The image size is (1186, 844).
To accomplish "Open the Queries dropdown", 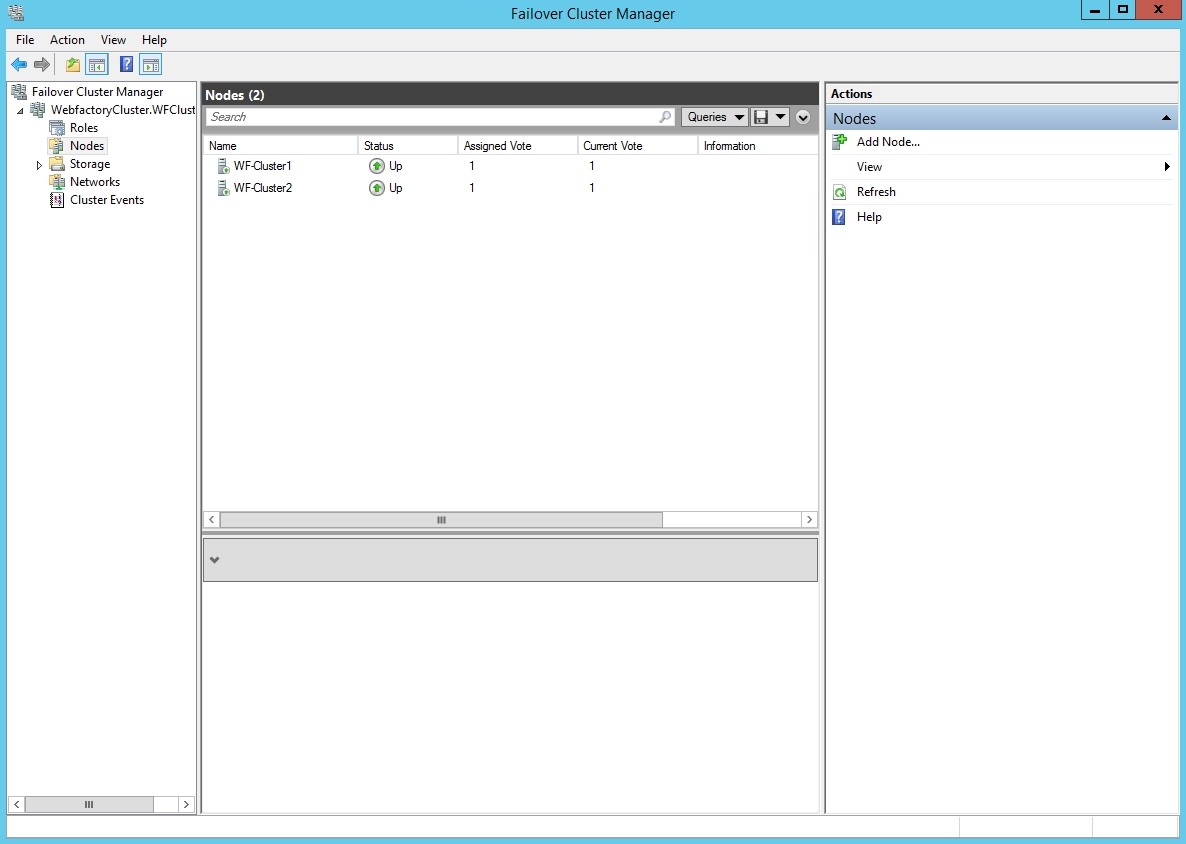I will click(716, 117).
